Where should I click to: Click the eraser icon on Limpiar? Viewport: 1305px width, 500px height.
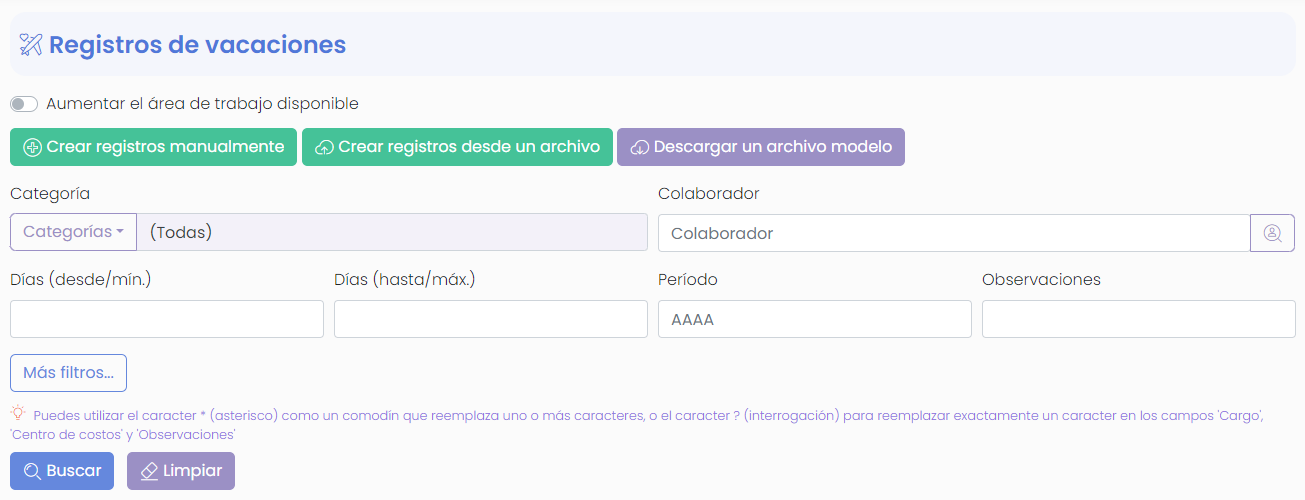149,471
